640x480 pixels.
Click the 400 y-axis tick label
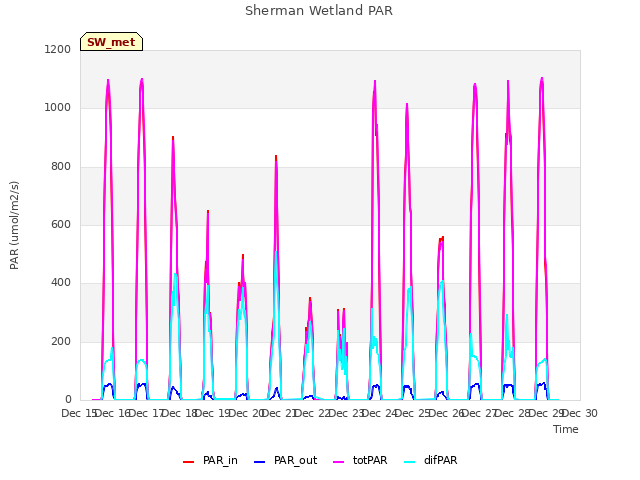point(61,283)
